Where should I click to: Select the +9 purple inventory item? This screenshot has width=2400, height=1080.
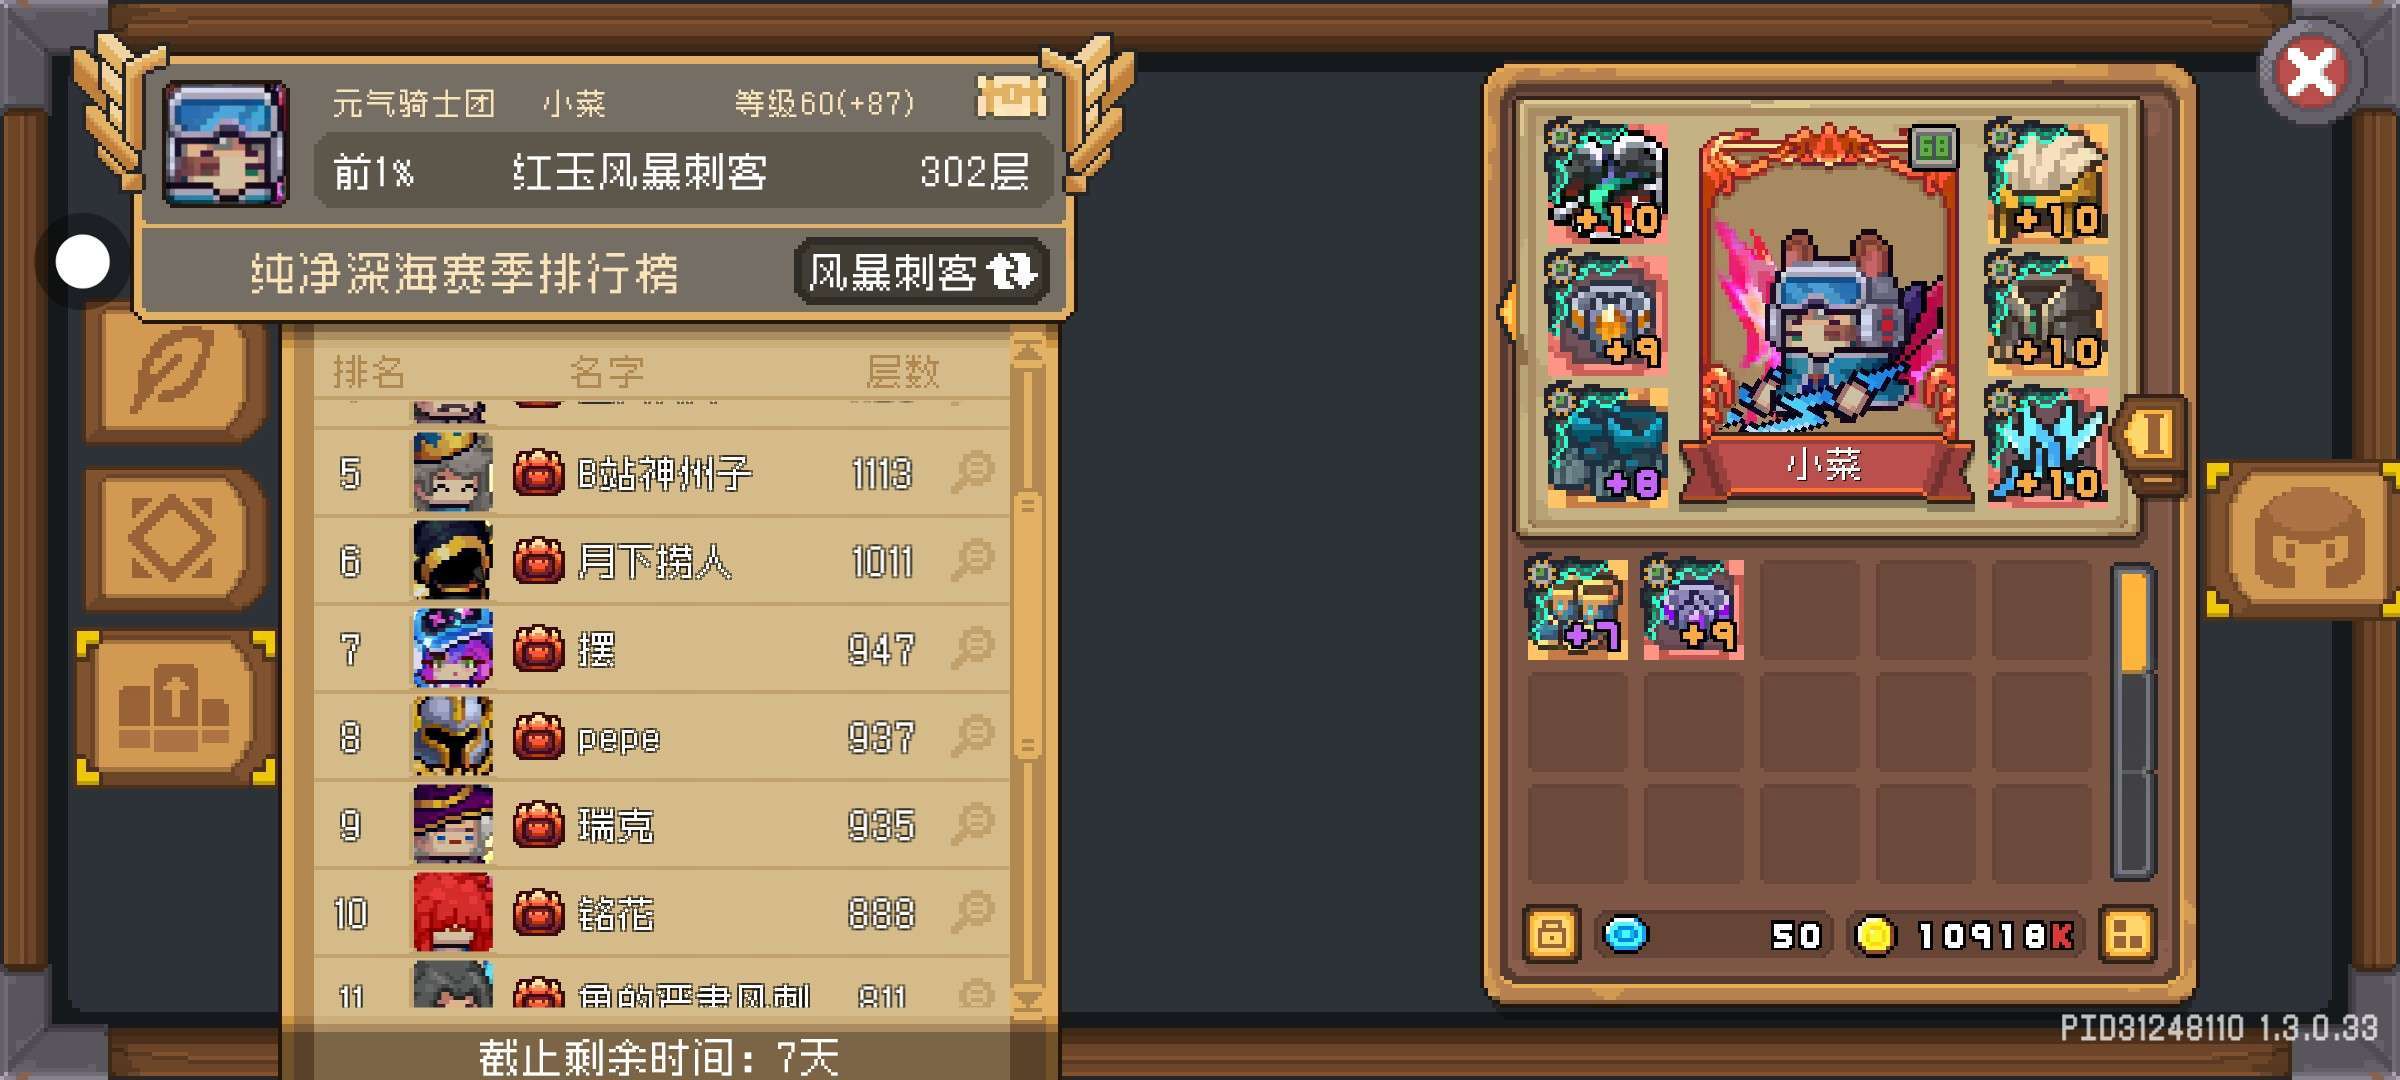pos(1693,609)
